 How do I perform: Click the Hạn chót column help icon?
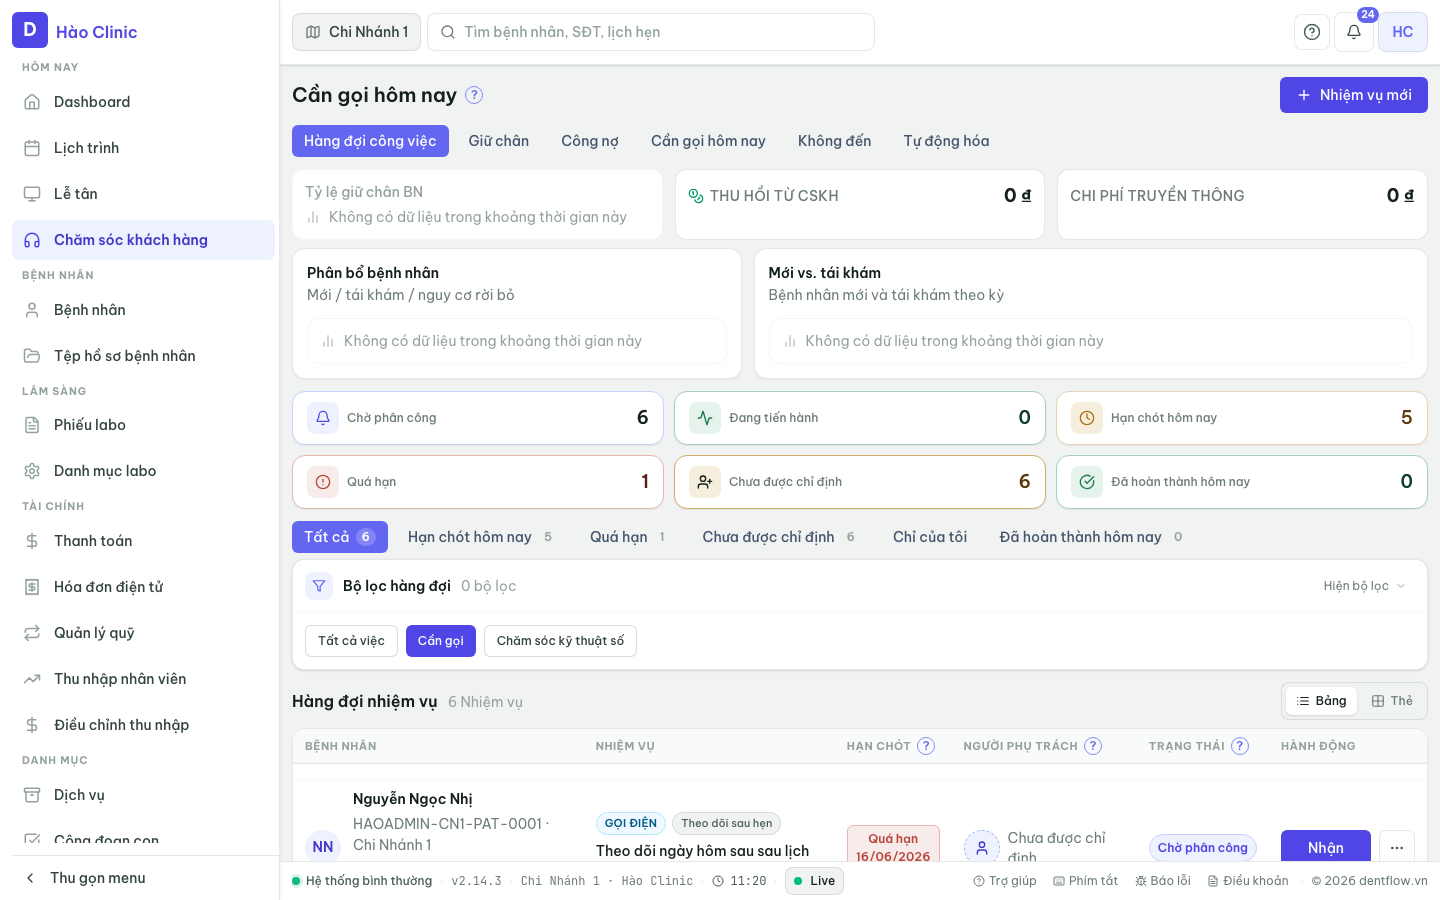926,746
